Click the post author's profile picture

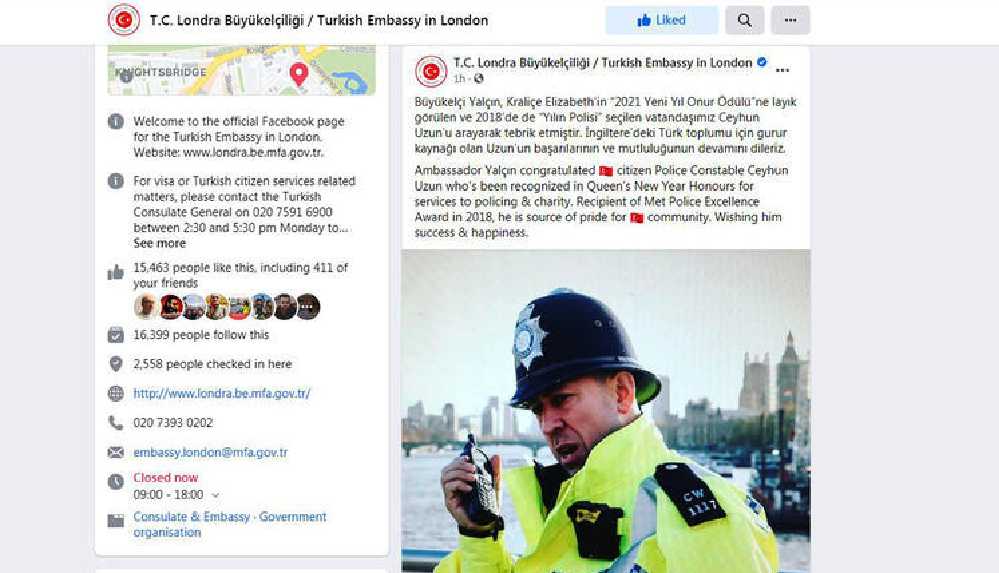point(431,71)
